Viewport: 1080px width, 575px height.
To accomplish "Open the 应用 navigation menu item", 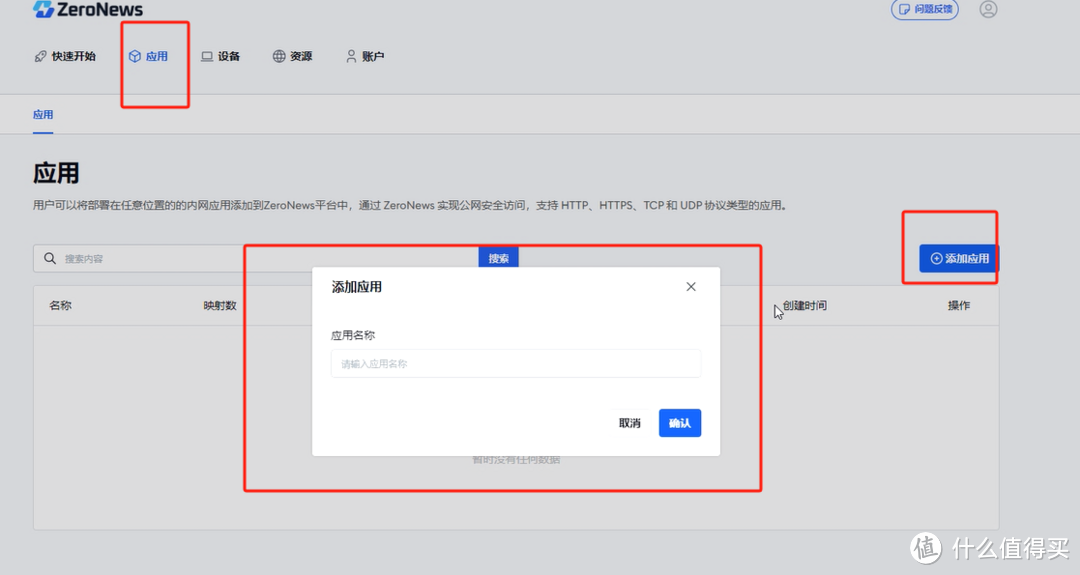I will [x=148, y=56].
